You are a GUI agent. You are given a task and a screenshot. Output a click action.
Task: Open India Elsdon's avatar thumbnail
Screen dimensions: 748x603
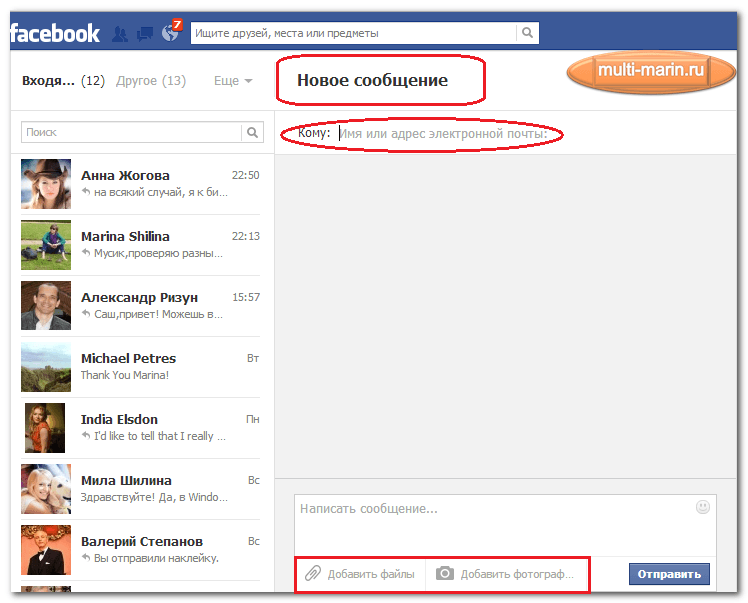[45, 428]
